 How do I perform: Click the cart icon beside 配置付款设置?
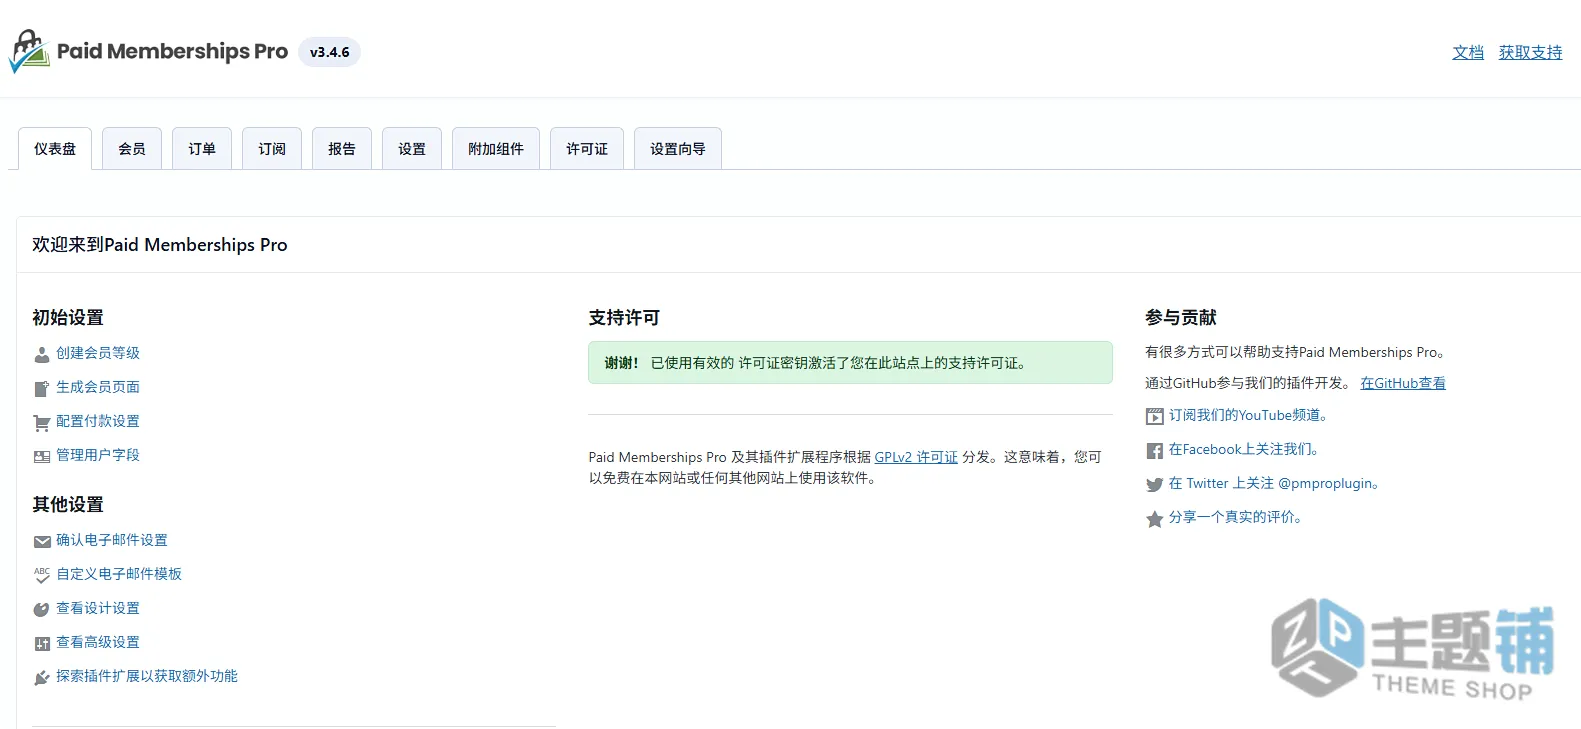[42, 422]
